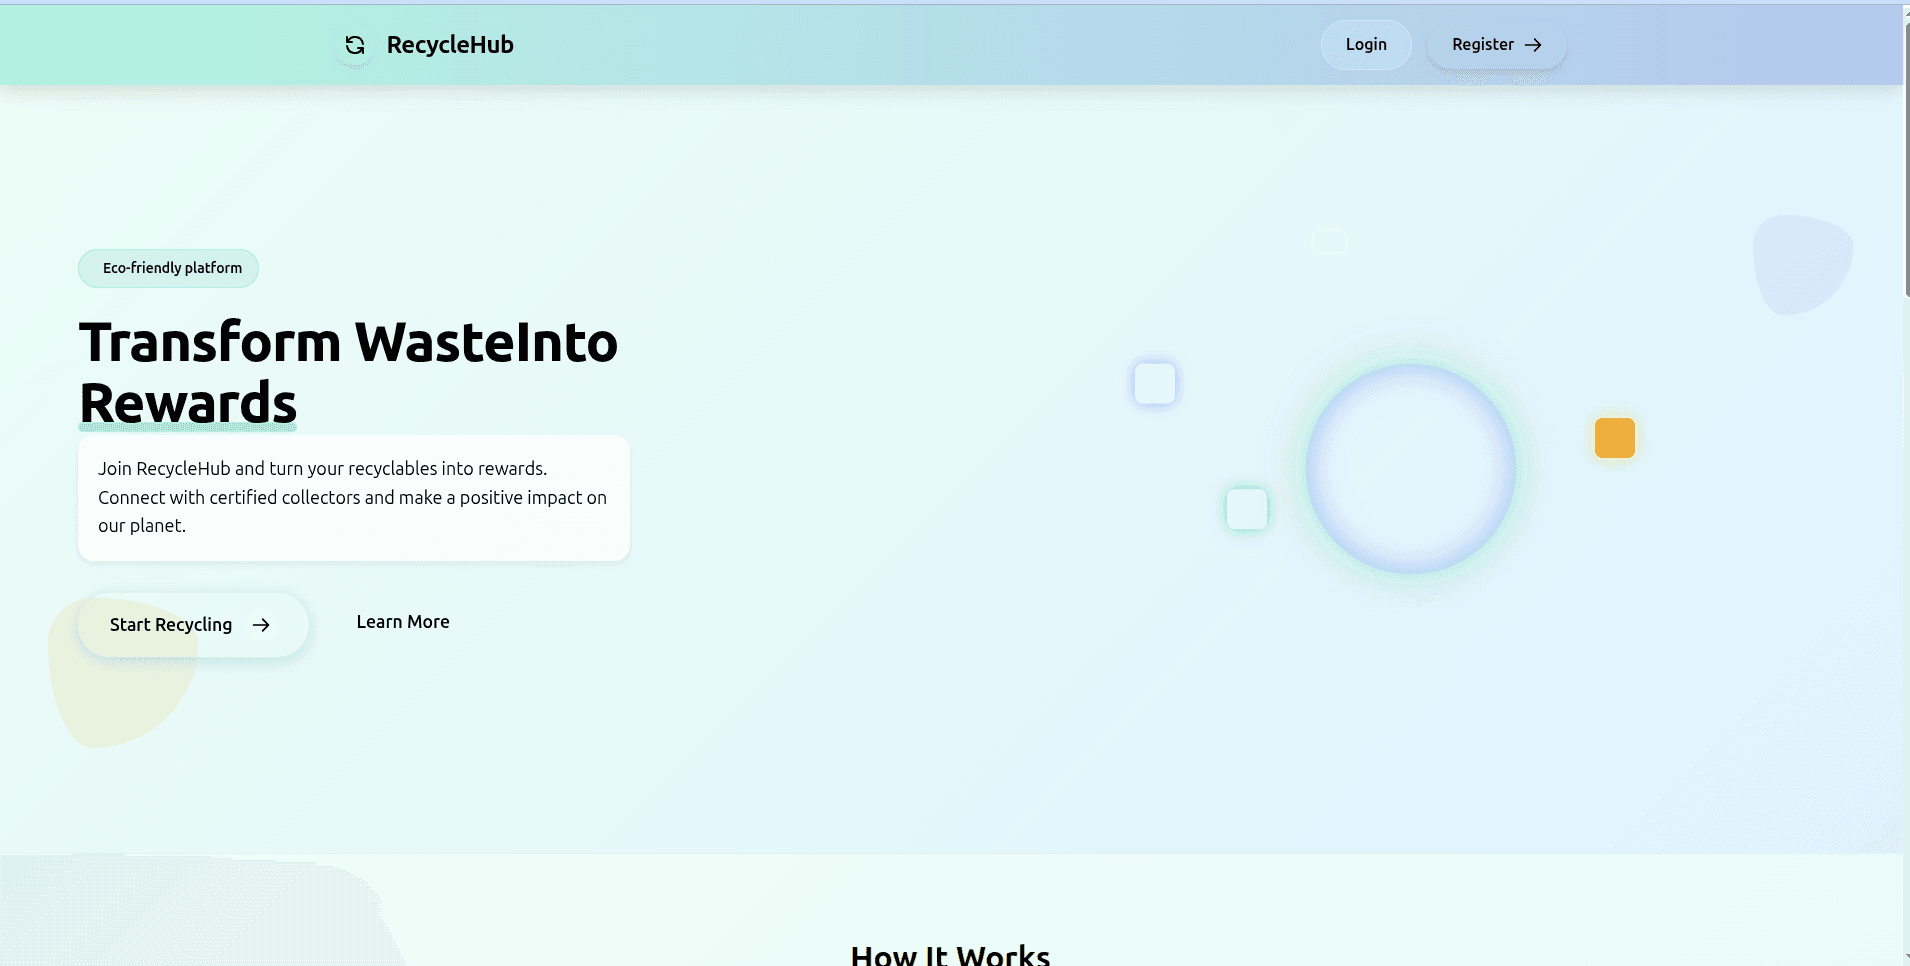Click the RecycleHub recycle logo icon

pyautogui.click(x=355, y=45)
